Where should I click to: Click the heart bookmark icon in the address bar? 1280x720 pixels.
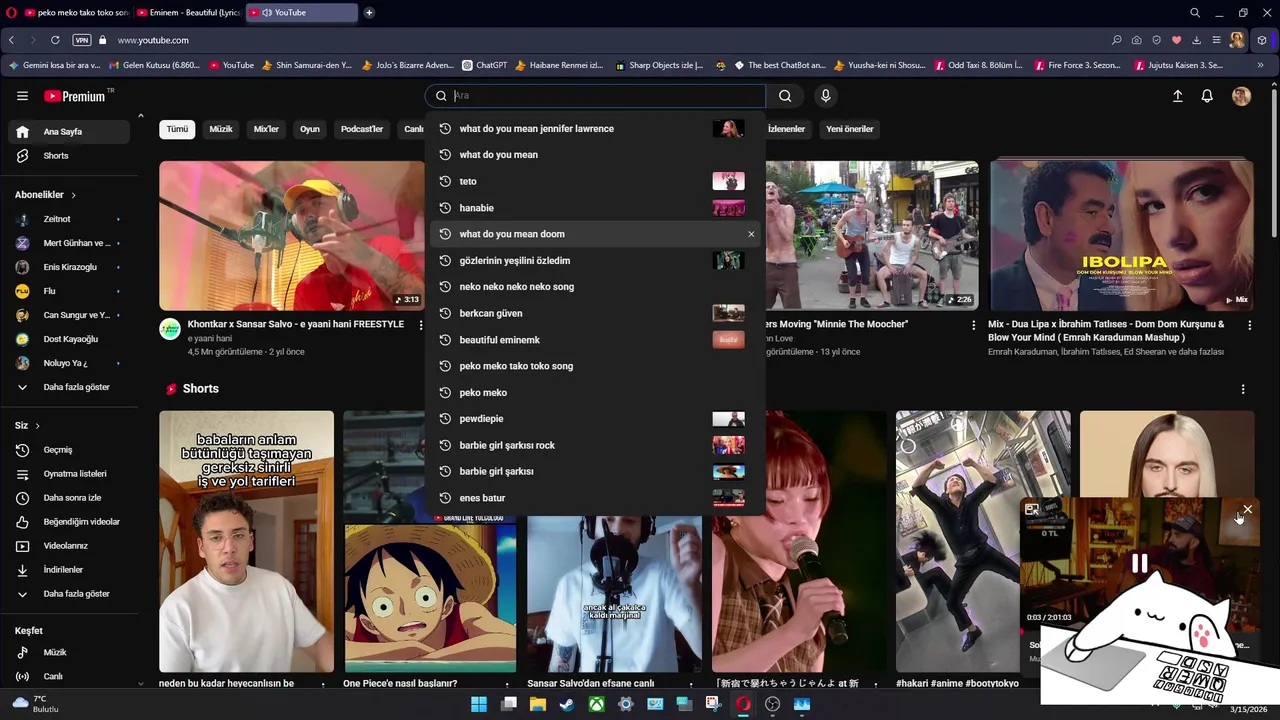coord(1177,40)
